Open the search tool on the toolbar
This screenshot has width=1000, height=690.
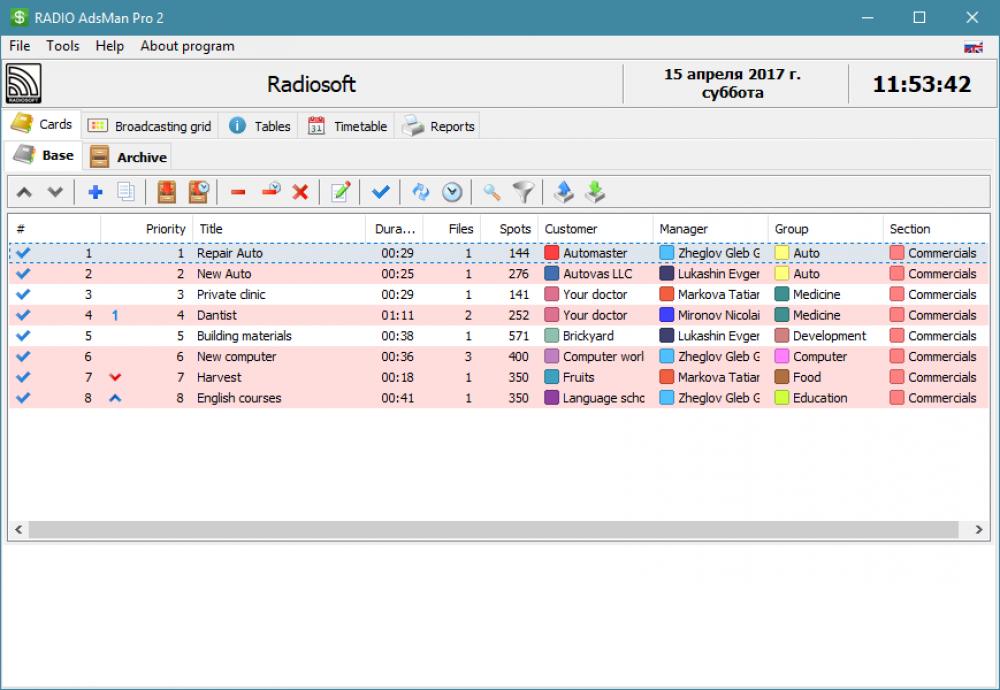(492, 191)
